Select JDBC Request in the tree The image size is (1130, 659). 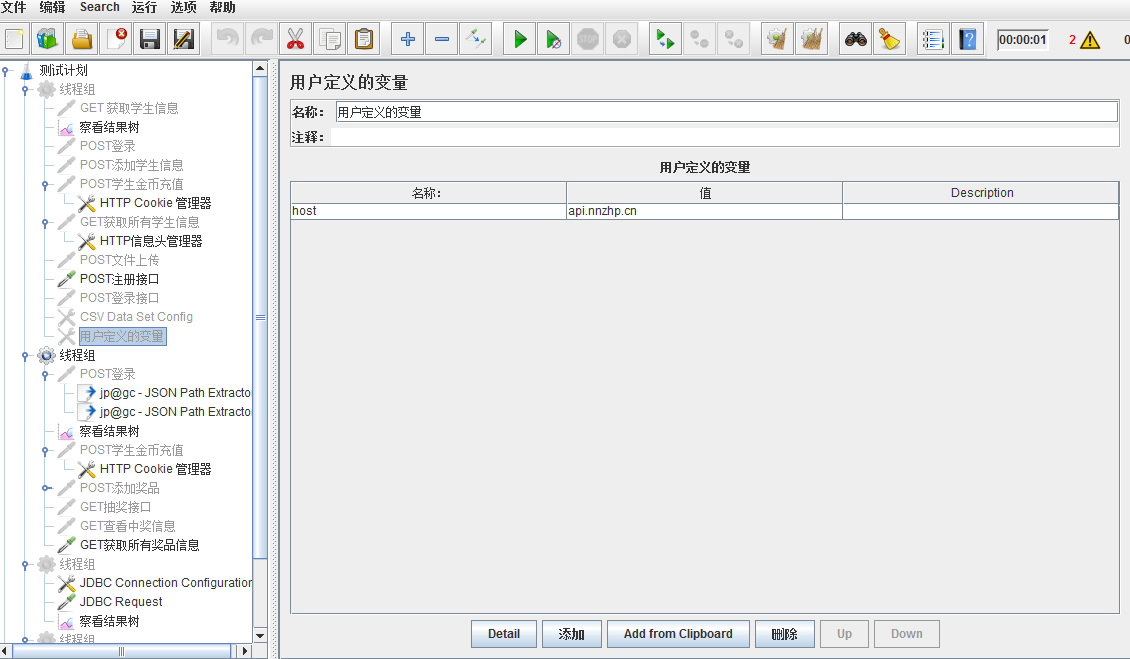click(x=121, y=602)
